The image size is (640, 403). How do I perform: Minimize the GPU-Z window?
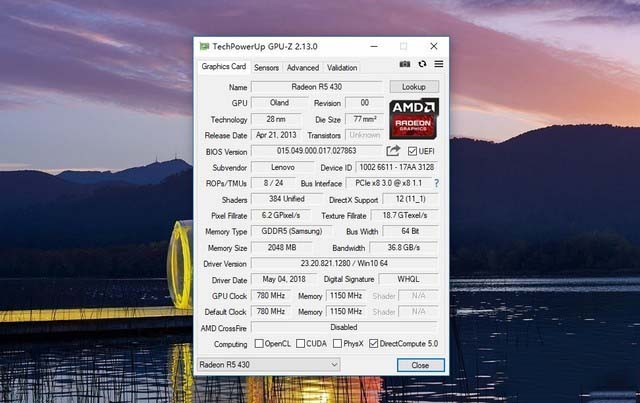pos(373,47)
